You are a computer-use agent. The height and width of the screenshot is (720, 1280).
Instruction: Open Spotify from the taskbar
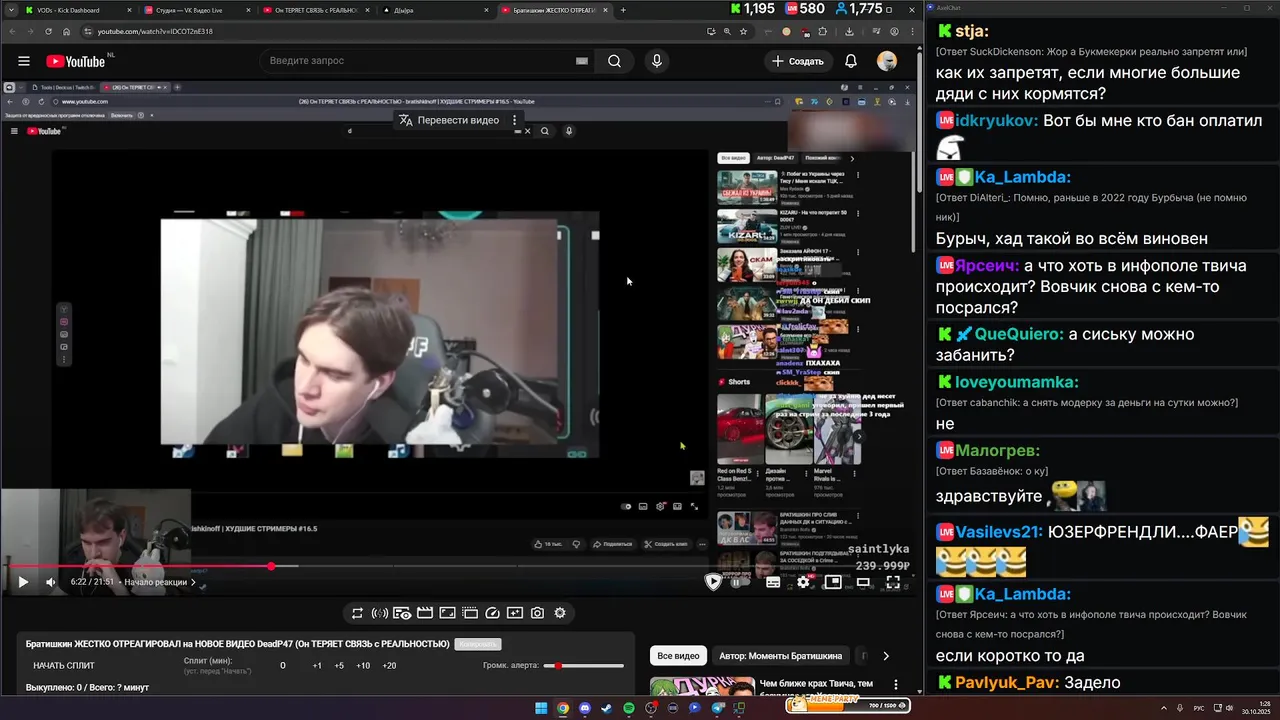click(x=629, y=708)
